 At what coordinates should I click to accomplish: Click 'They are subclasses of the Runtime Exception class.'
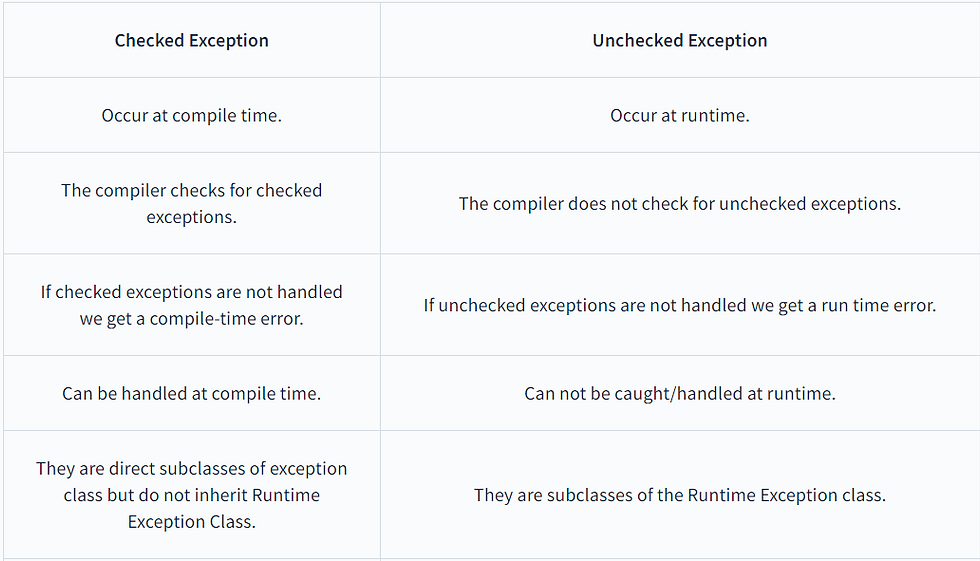[679, 495]
